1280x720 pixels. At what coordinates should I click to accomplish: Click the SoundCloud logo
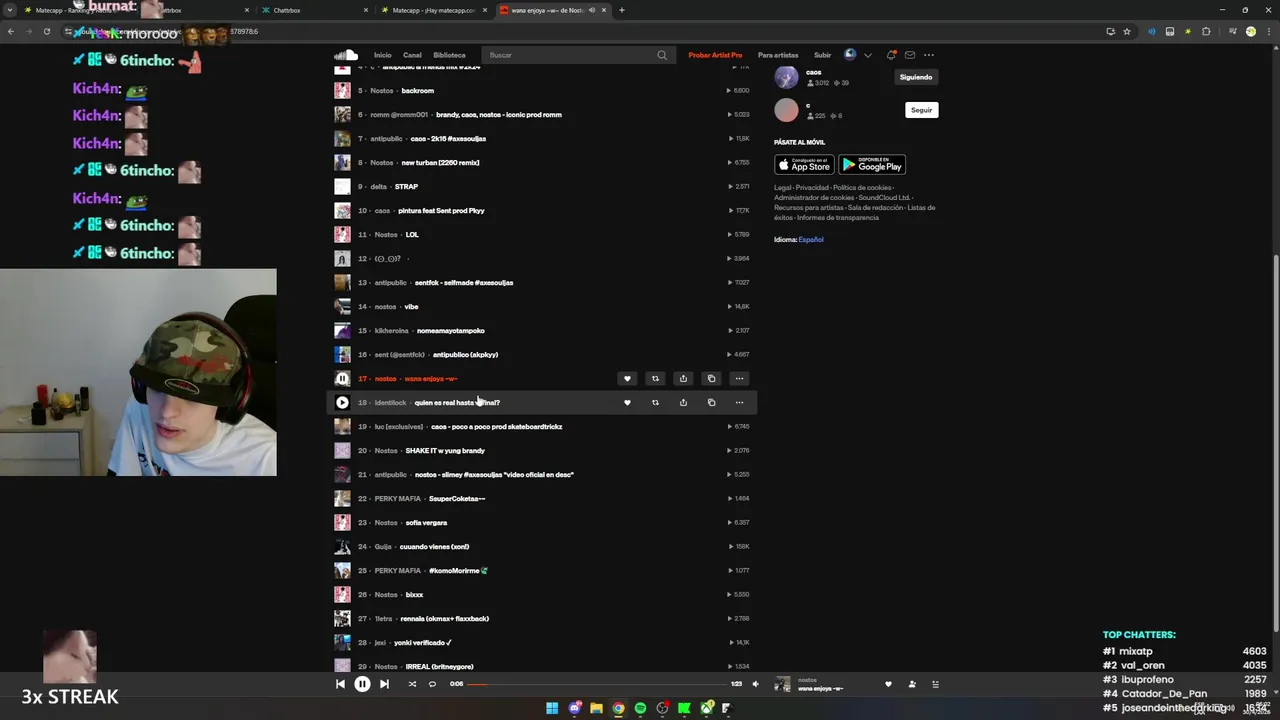[346, 55]
